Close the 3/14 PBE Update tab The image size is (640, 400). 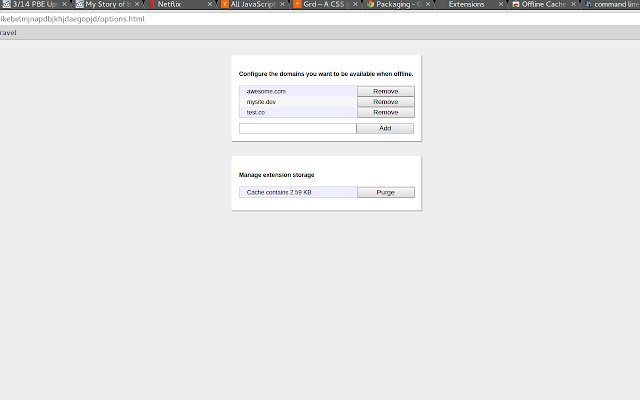point(64,4)
